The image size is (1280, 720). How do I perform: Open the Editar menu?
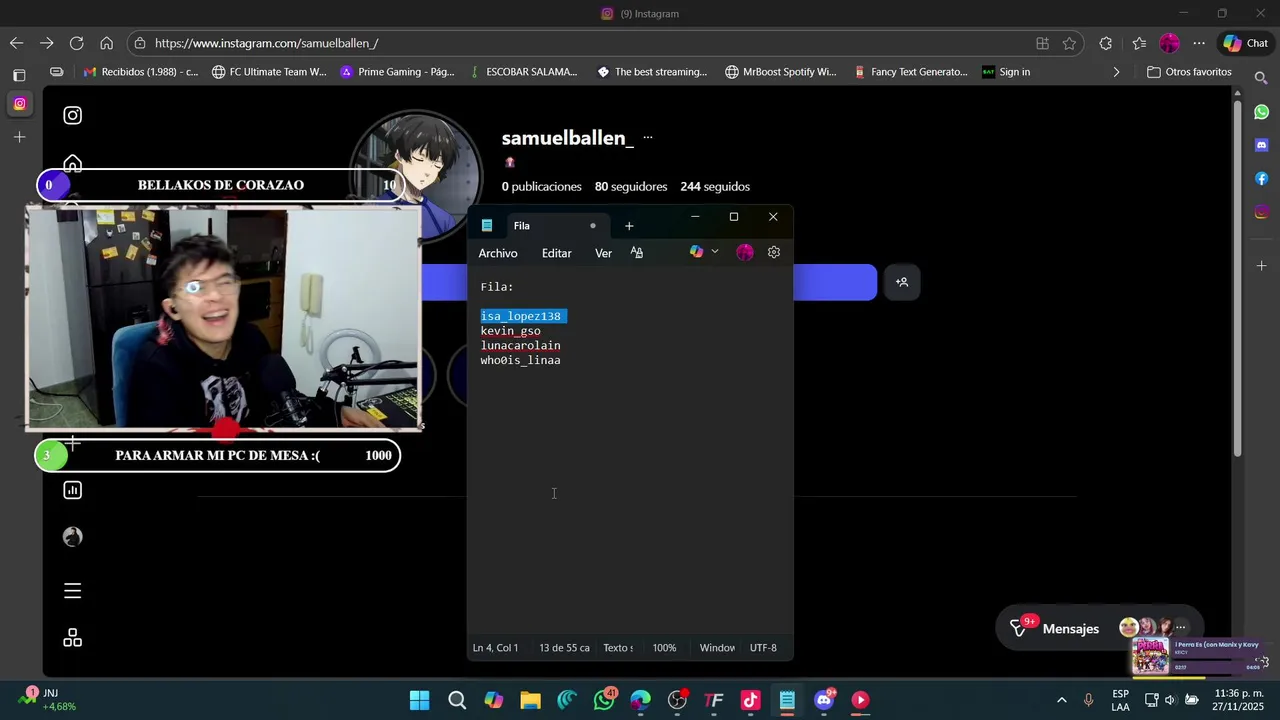557,254
